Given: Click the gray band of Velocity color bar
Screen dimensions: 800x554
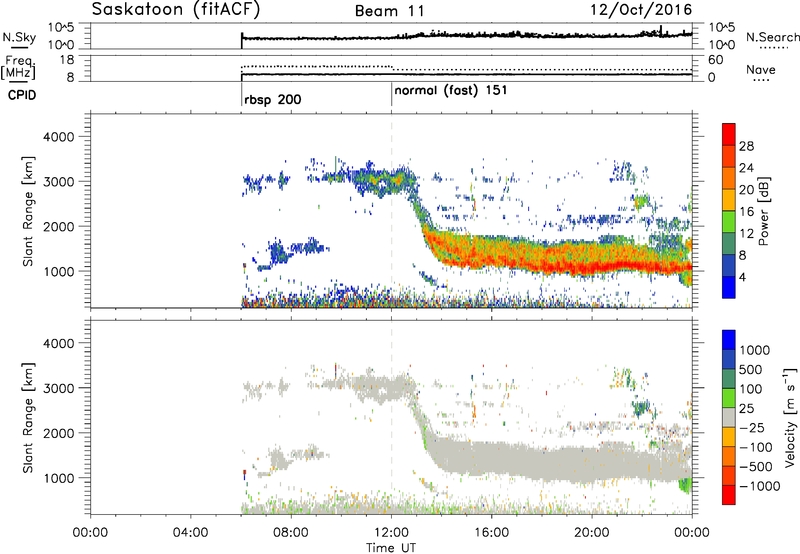Looking at the screenshot, I should coord(729,418).
